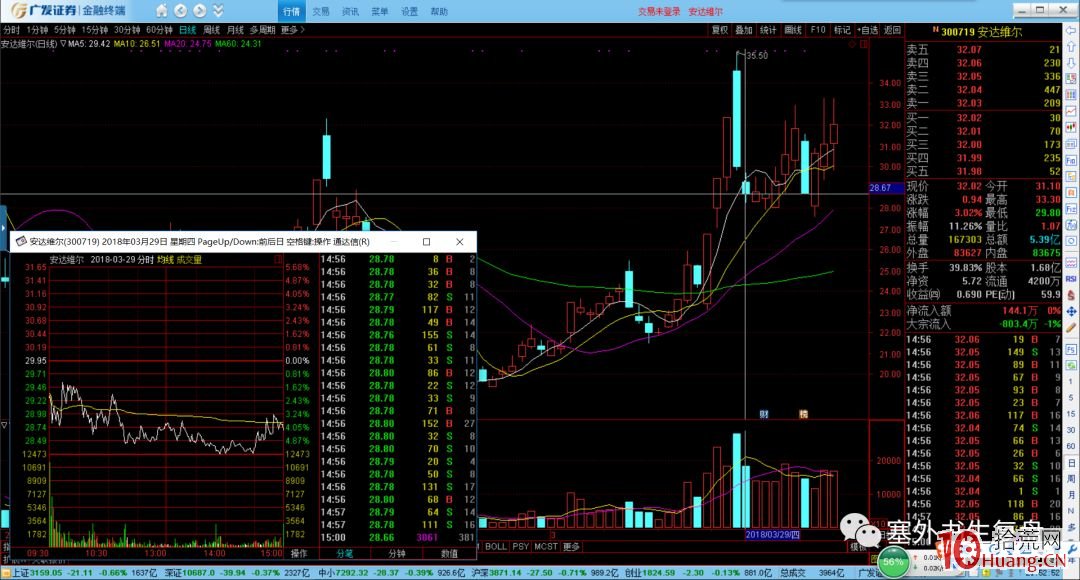Expand the double-chevron toolbar icon
Screen dimensions: 1080x580
point(218,11)
